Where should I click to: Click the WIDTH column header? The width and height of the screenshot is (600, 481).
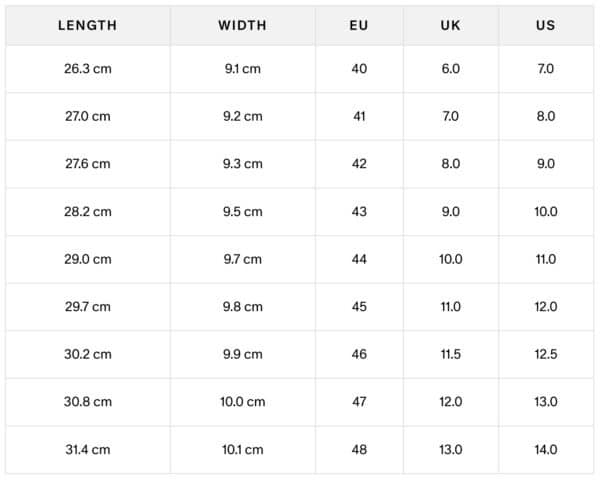tap(242, 25)
